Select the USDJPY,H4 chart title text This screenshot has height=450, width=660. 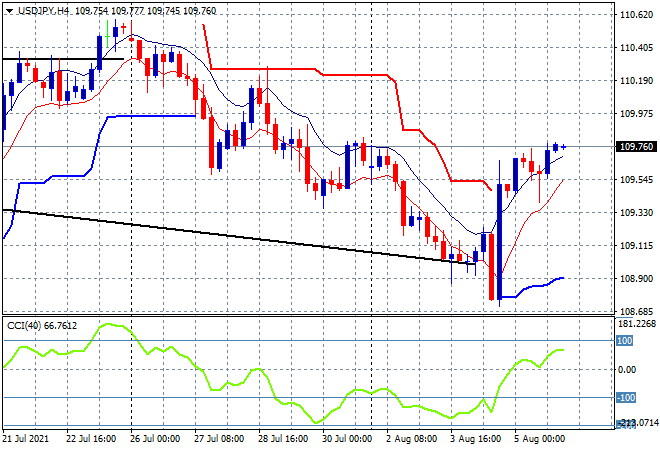pos(43,11)
